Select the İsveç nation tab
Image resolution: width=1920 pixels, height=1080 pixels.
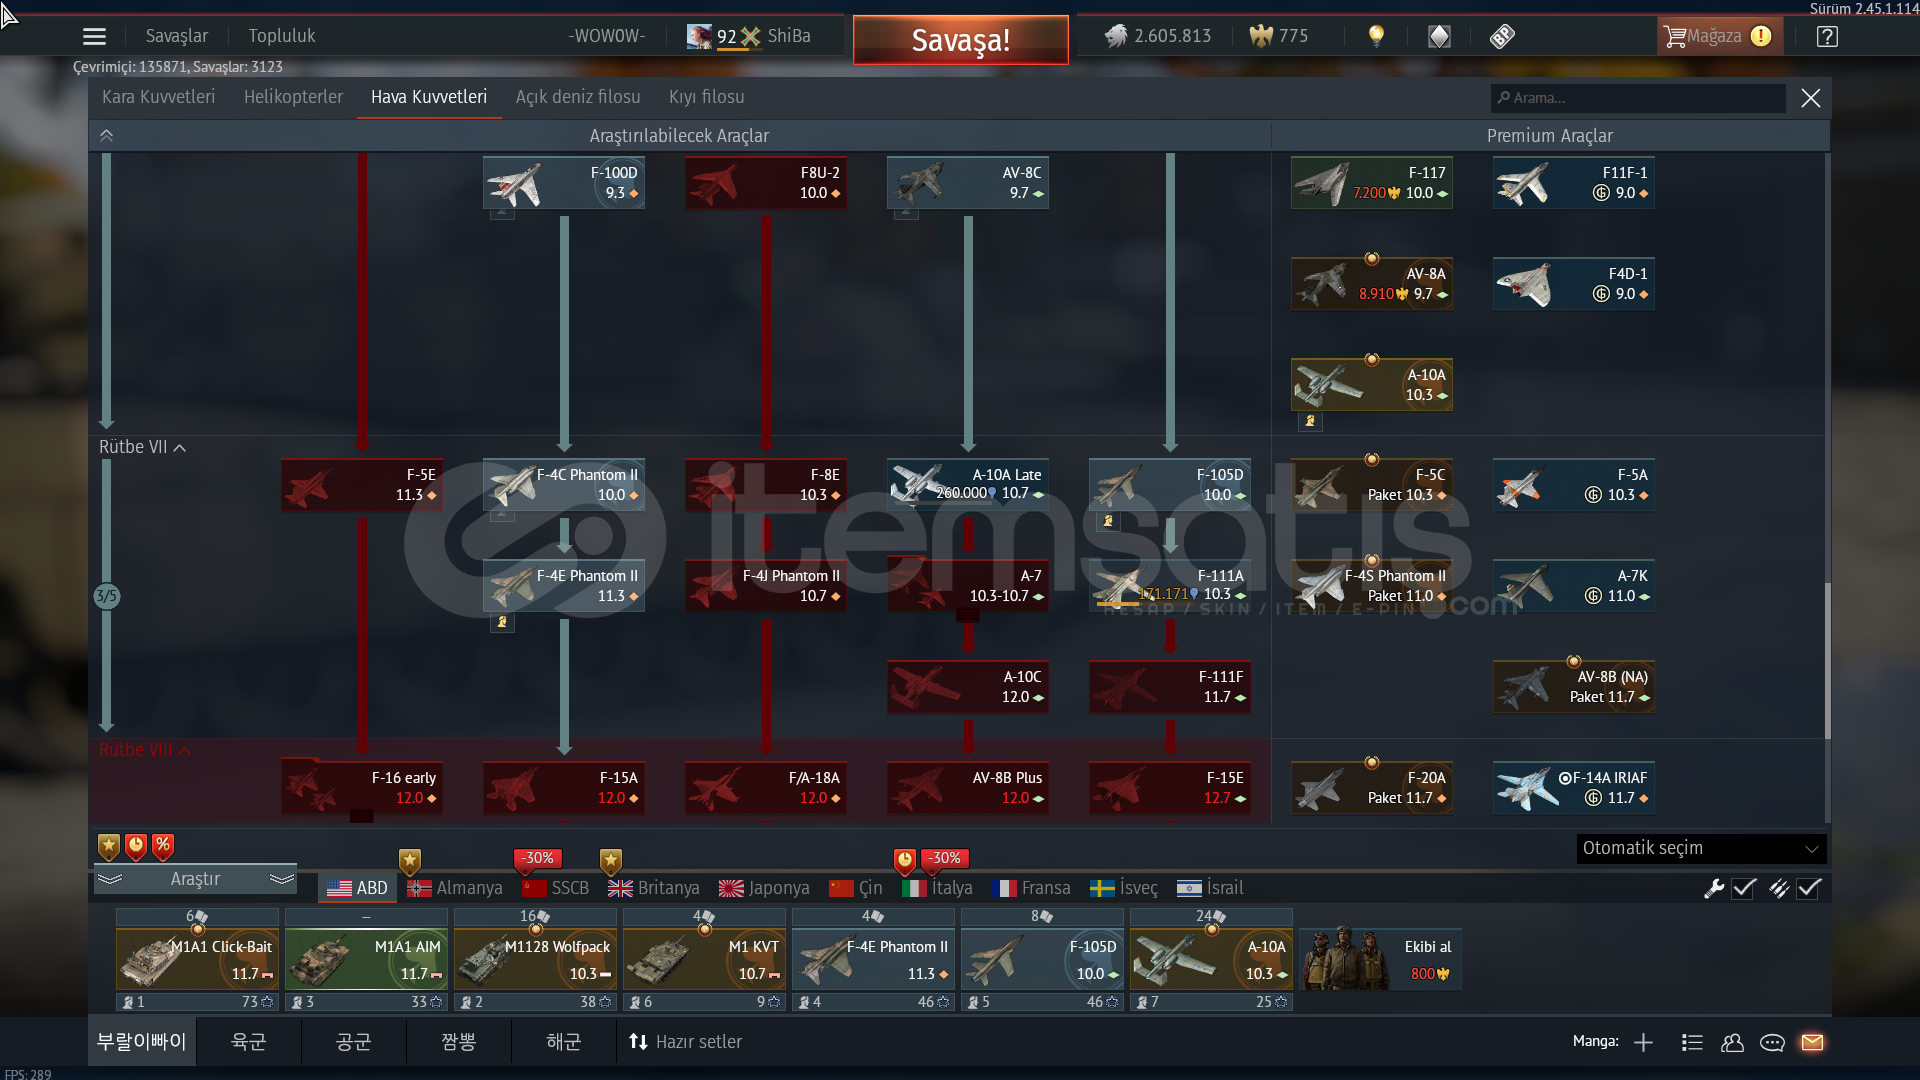pos(1124,888)
